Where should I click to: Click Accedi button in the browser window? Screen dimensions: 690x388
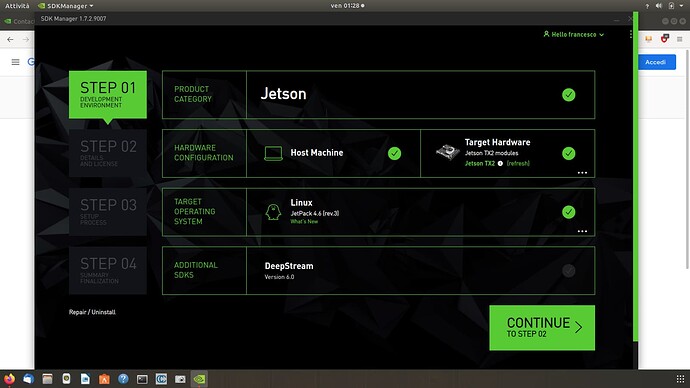656,62
